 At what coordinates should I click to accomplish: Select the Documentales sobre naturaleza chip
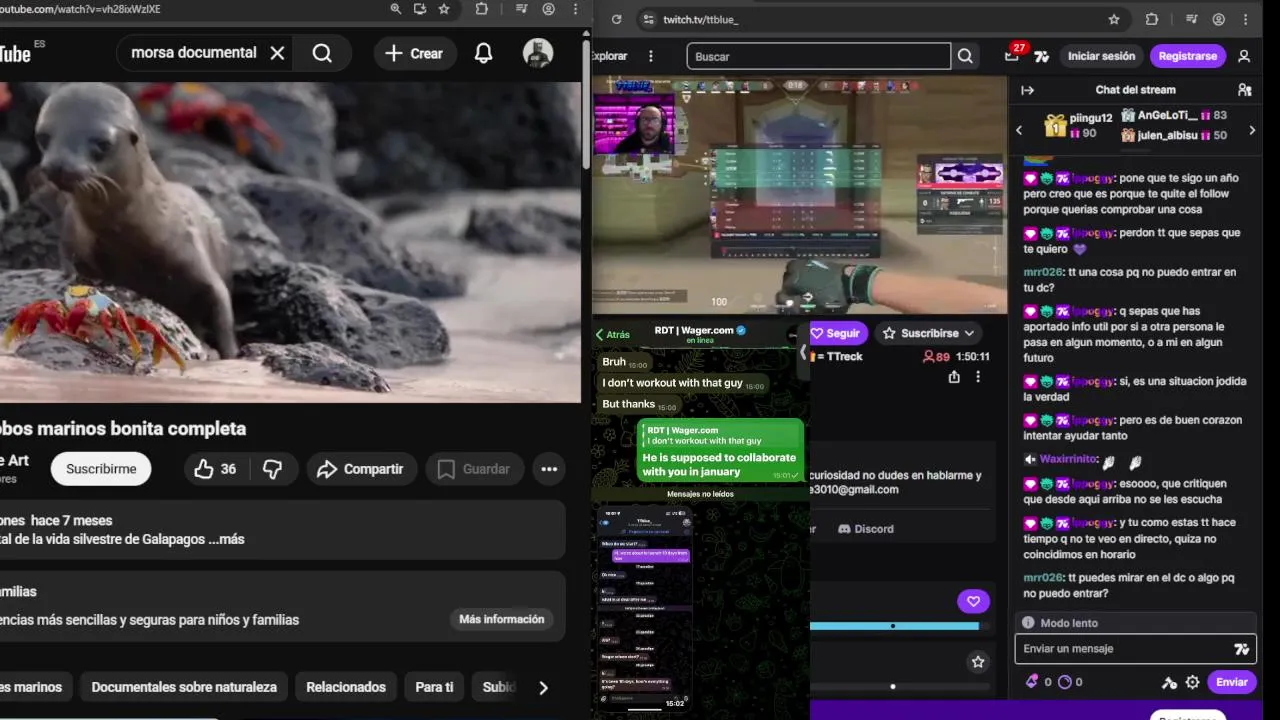184,687
